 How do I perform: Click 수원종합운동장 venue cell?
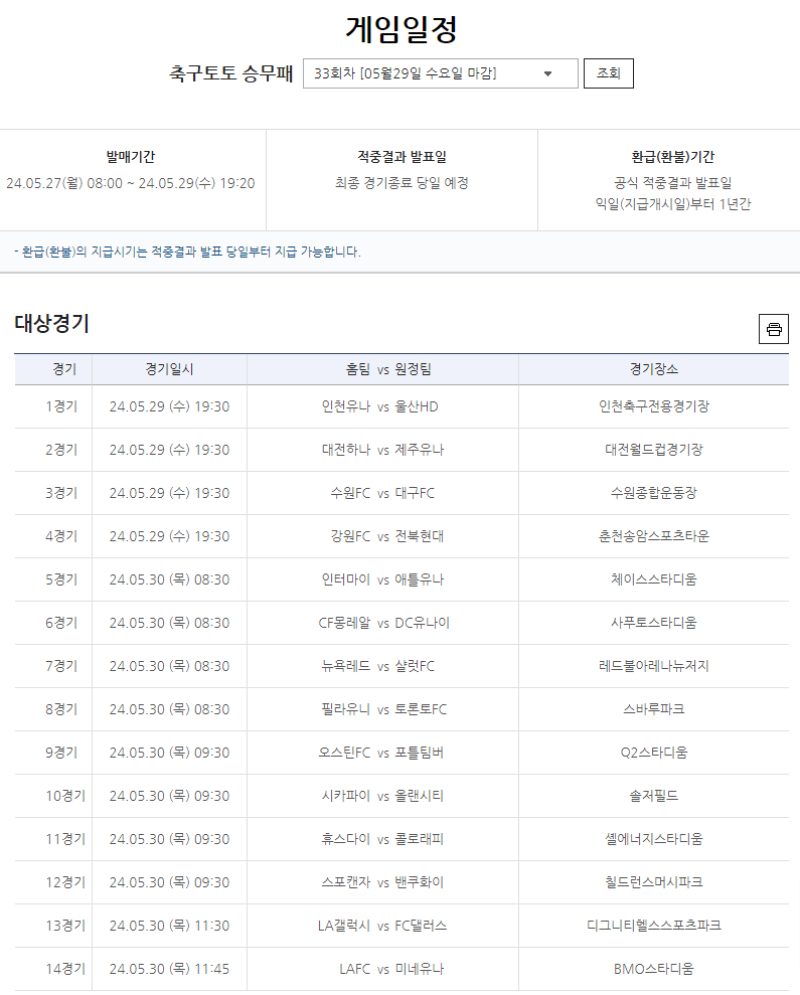[x=654, y=493]
